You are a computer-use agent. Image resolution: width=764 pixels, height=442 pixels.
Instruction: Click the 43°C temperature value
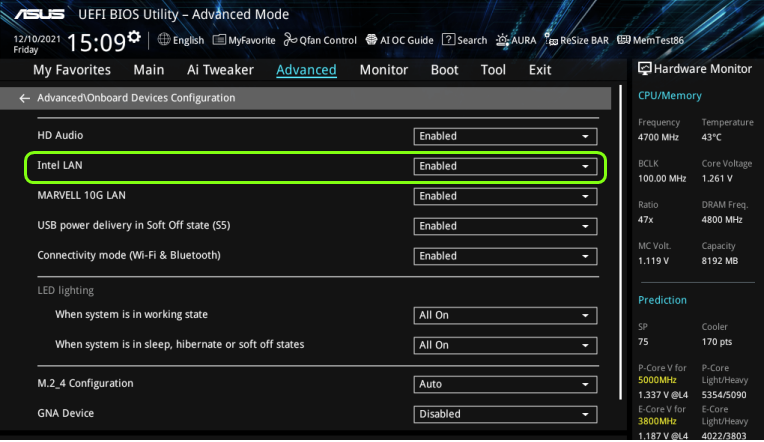711,137
